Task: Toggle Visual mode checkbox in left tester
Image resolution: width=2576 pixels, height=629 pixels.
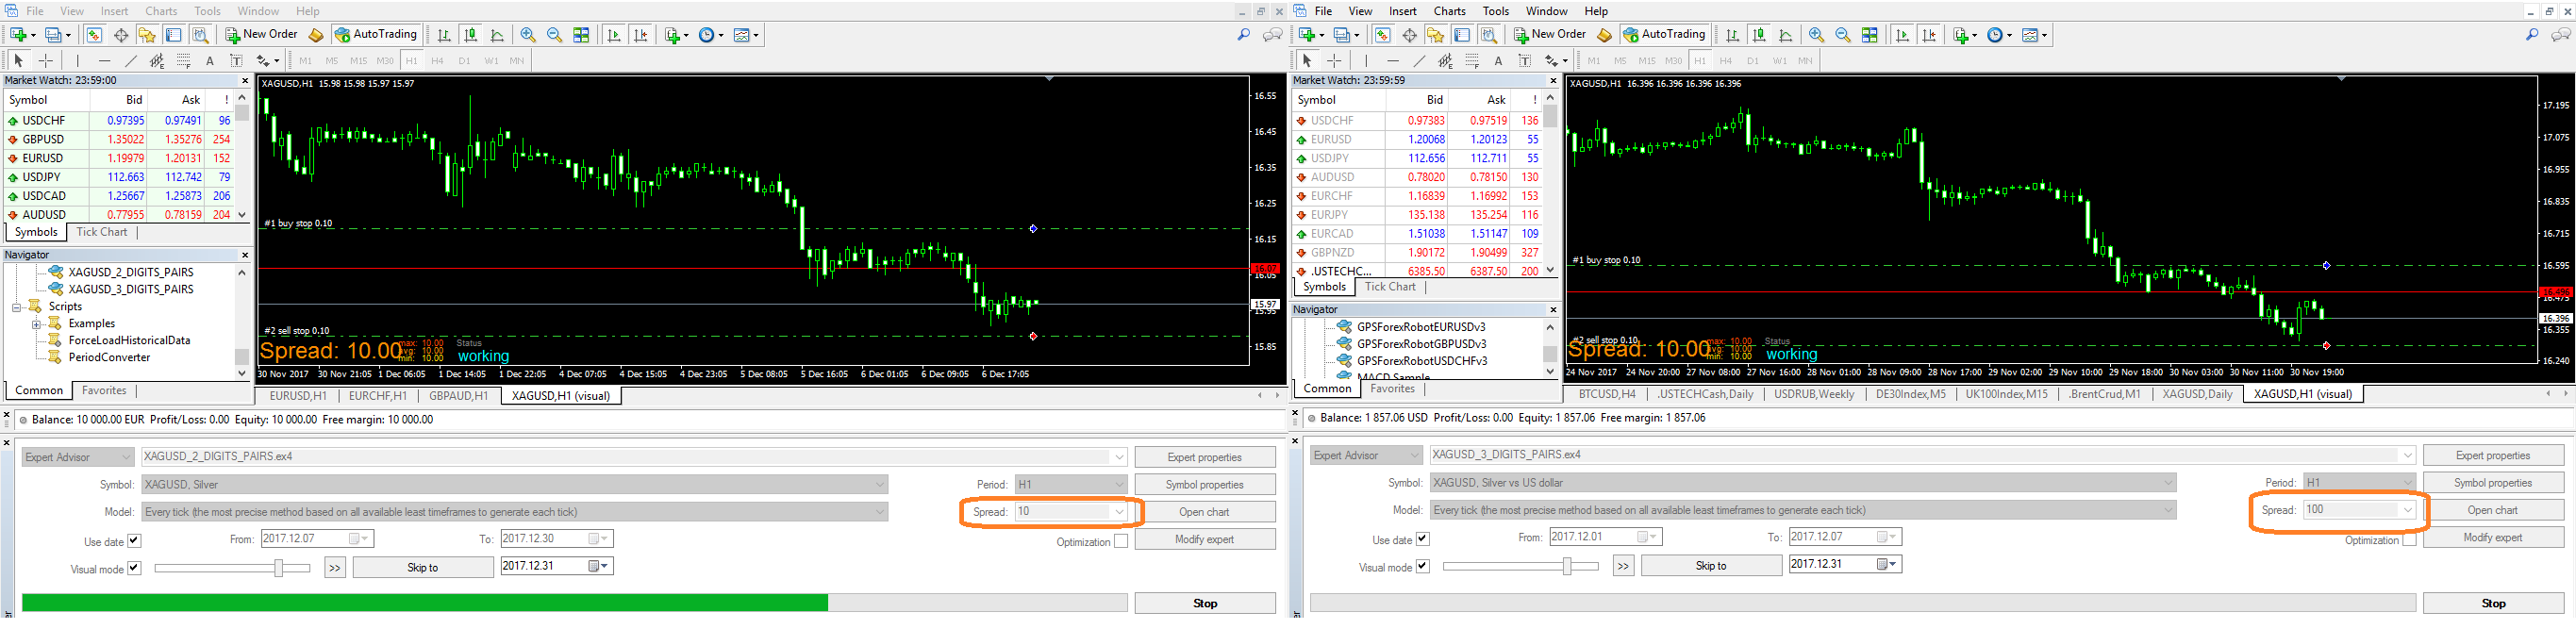Action: 134,568
